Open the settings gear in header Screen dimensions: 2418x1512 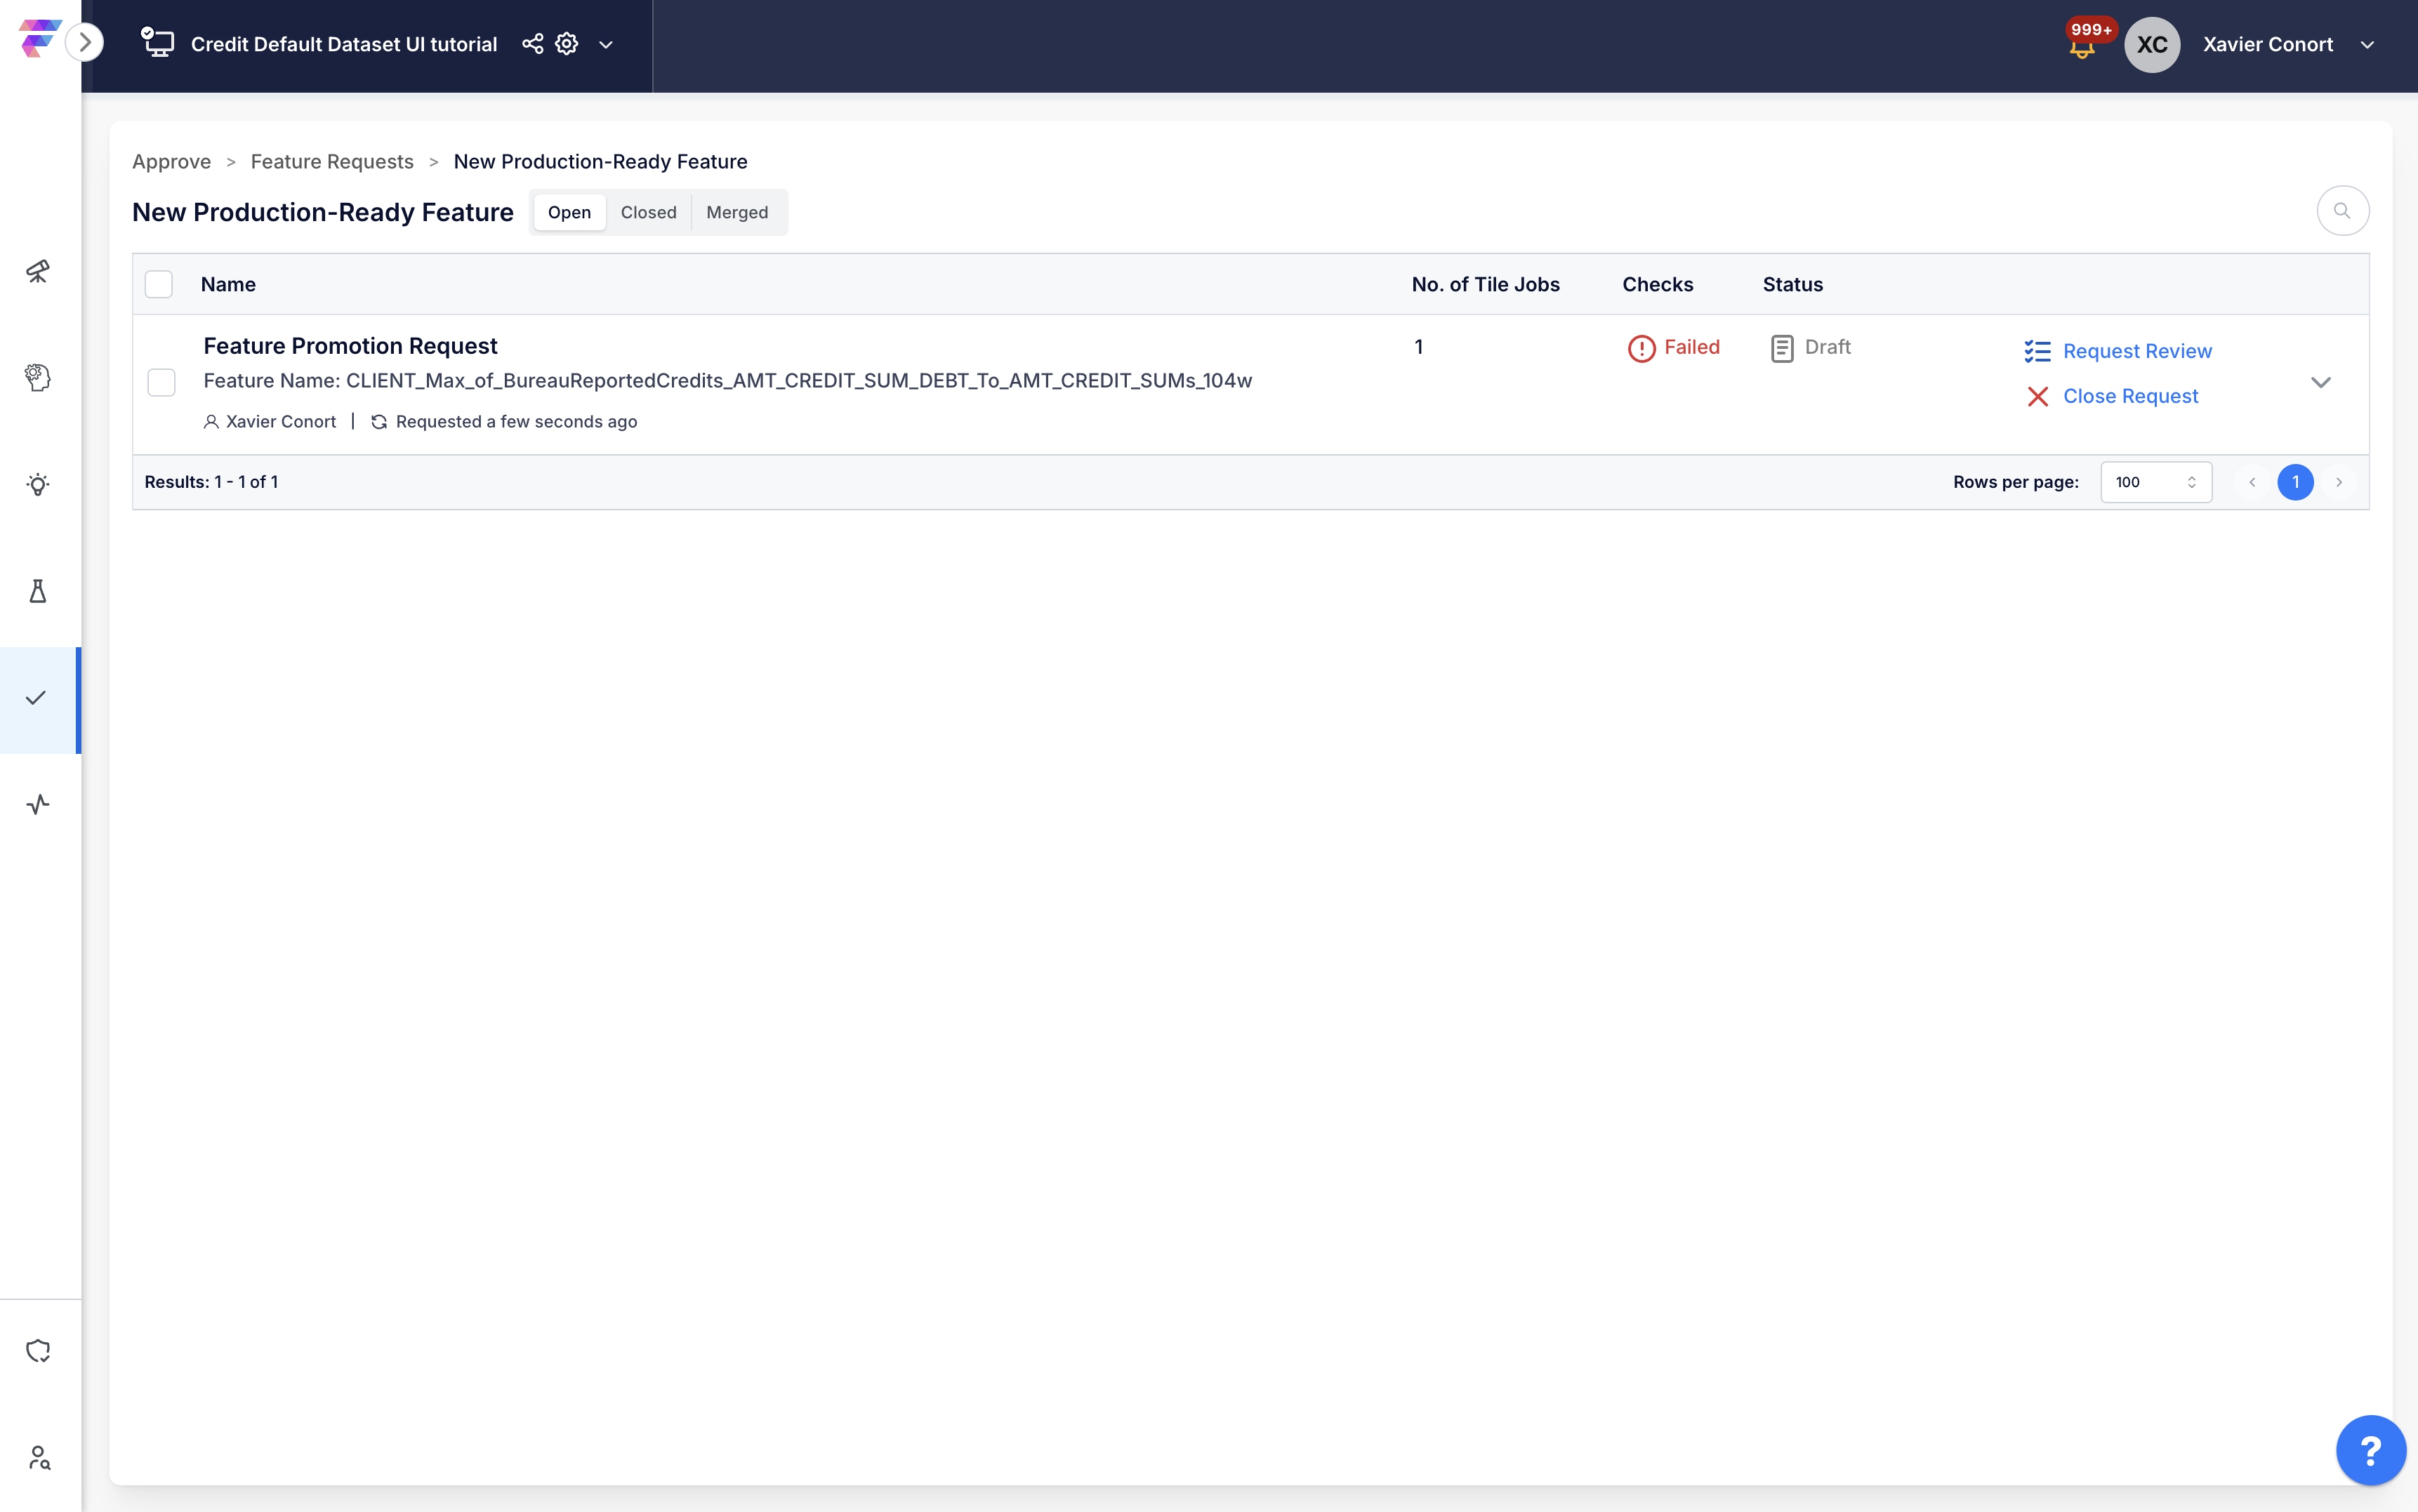click(x=567, y=44)
